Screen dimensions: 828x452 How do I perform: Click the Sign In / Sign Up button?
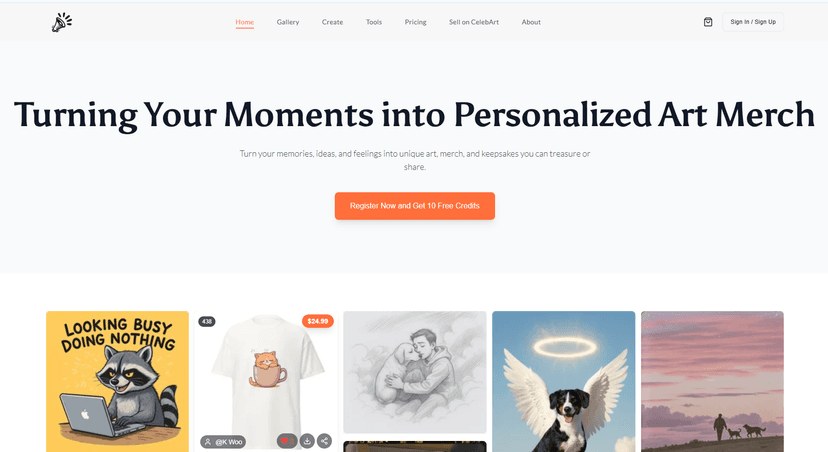[753, 22]
